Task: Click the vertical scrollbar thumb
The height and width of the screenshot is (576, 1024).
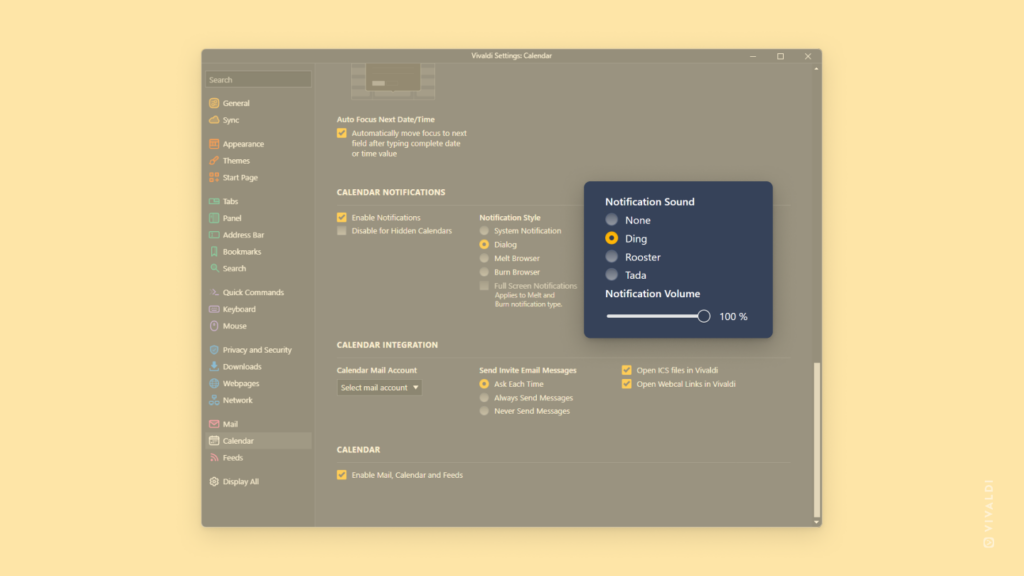Action: (x=816, y=439)
